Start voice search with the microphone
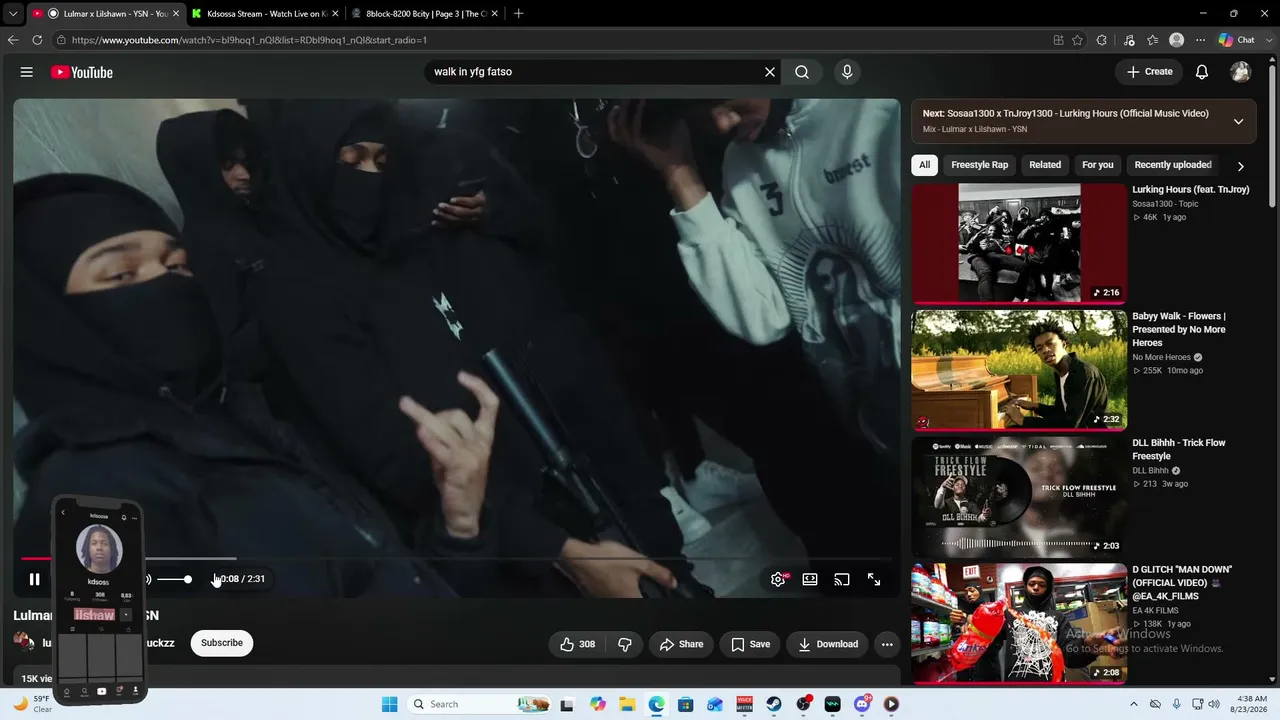Screen dimensions: 1280x720 point(847,72)
